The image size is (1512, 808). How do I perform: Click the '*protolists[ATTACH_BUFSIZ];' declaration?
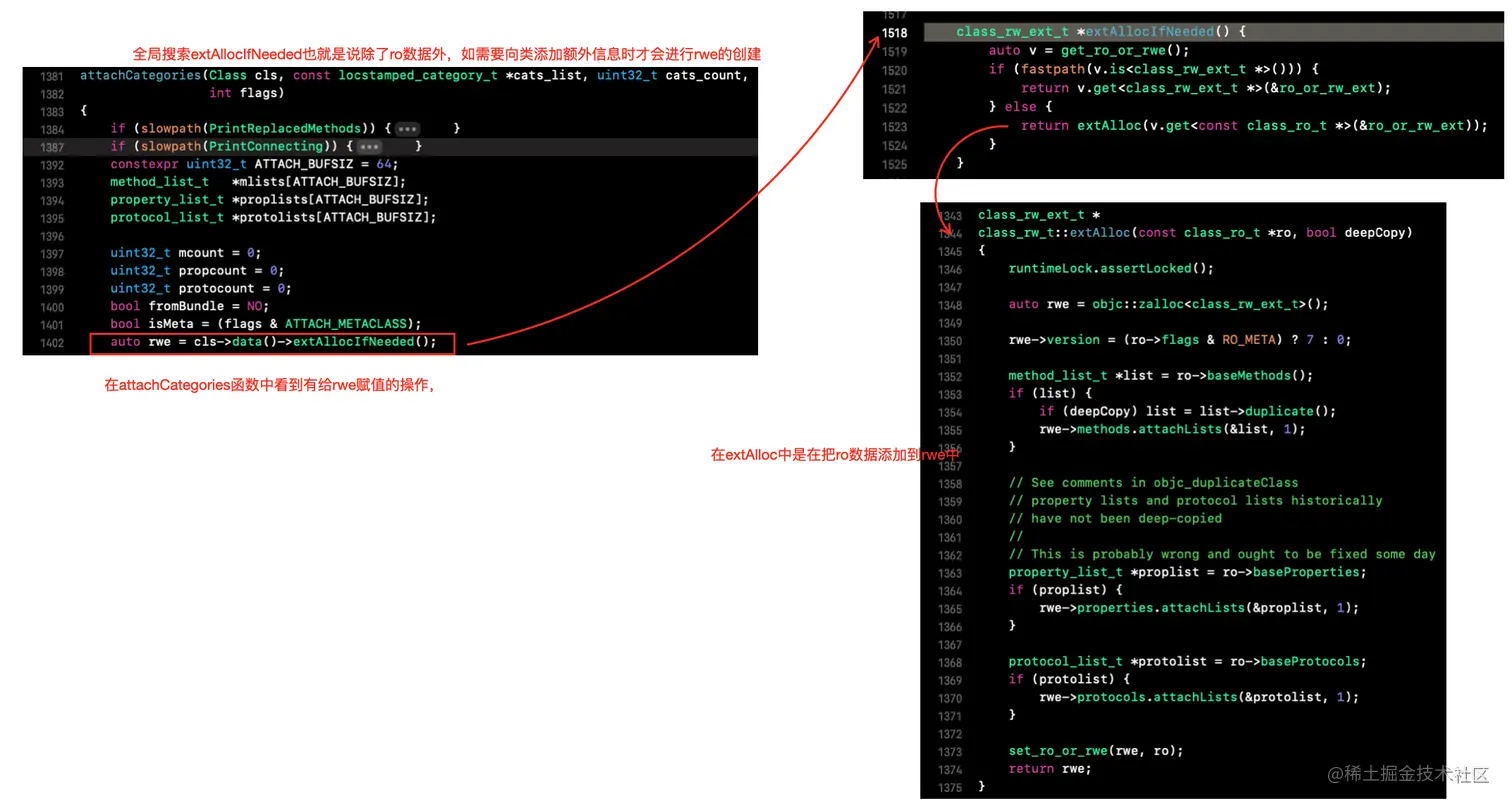click(334, 218)
